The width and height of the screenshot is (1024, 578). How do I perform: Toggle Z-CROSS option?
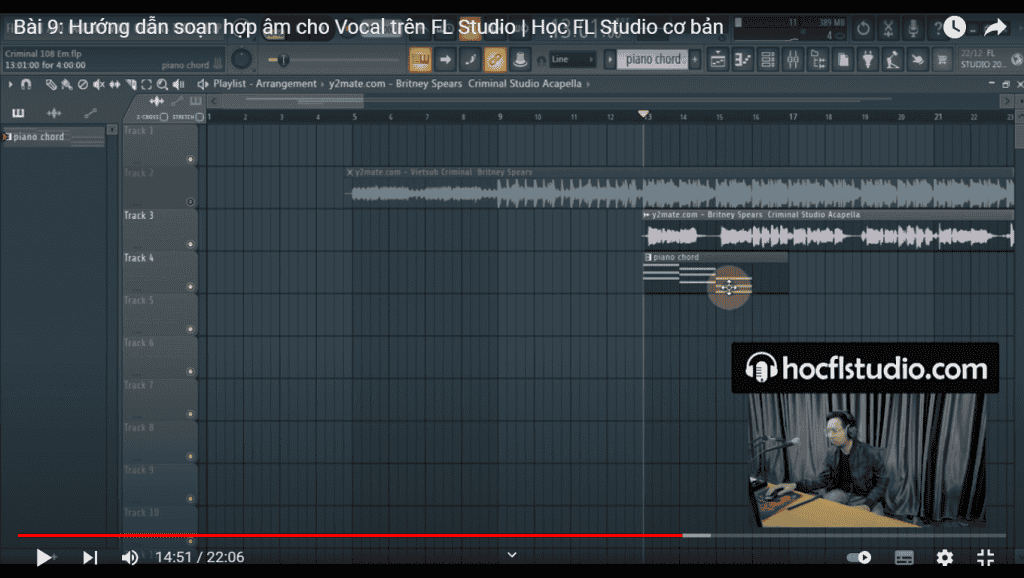[164, 117]
